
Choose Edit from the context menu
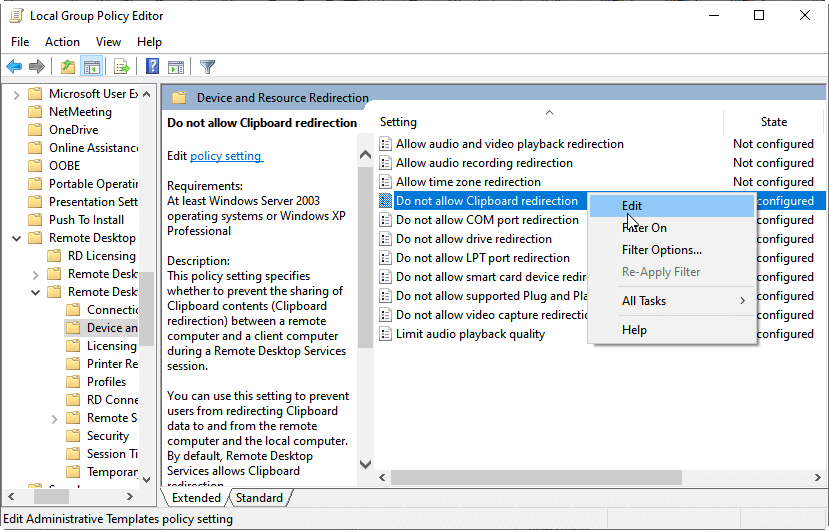tap(632, 206)
